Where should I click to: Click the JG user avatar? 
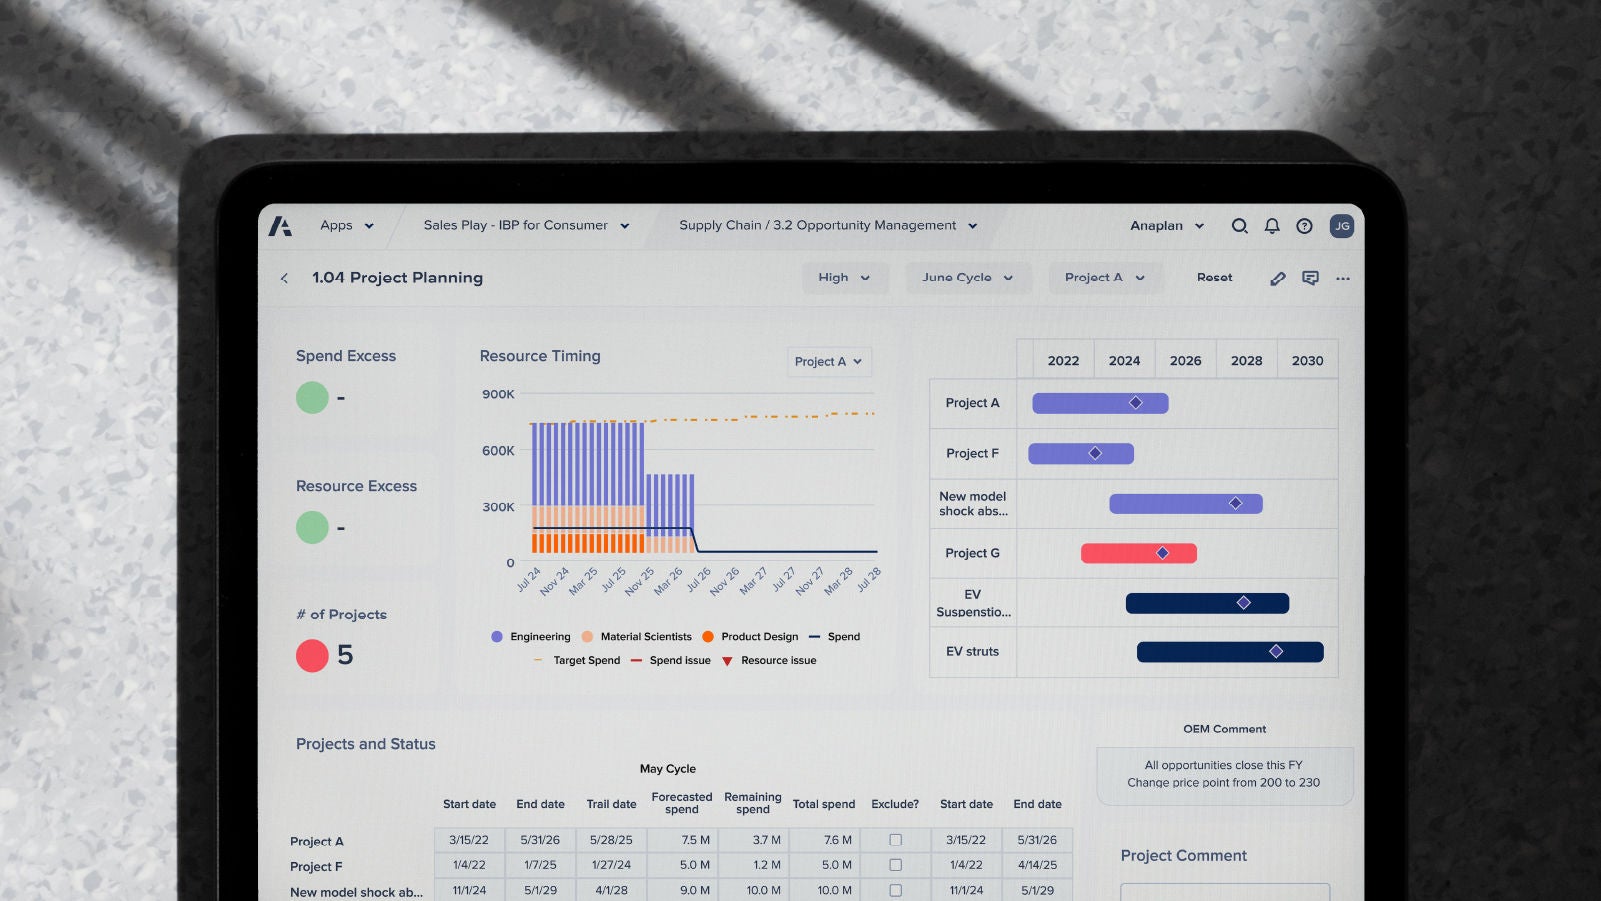pos(1342,226)
